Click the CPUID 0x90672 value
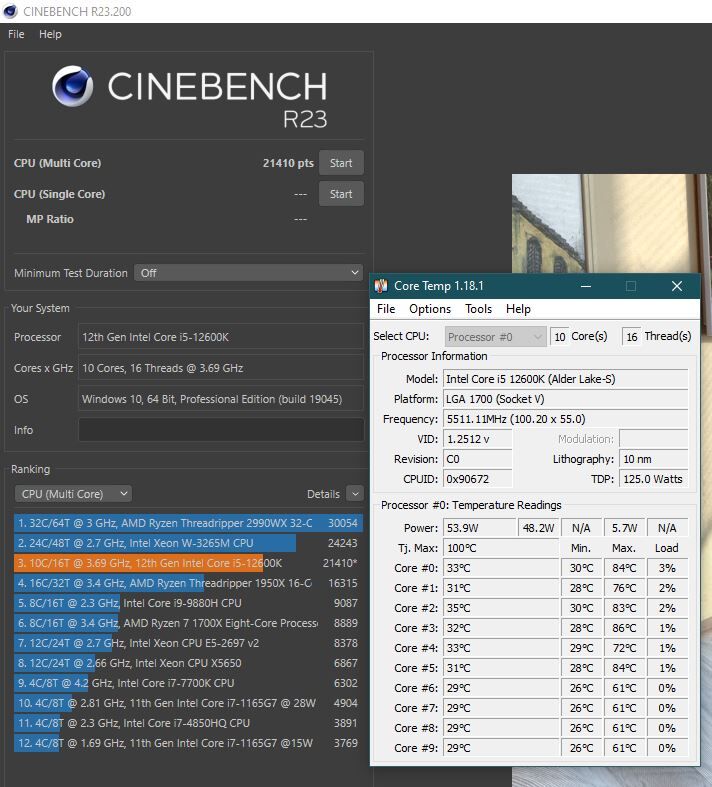 (x=478, y=479)
